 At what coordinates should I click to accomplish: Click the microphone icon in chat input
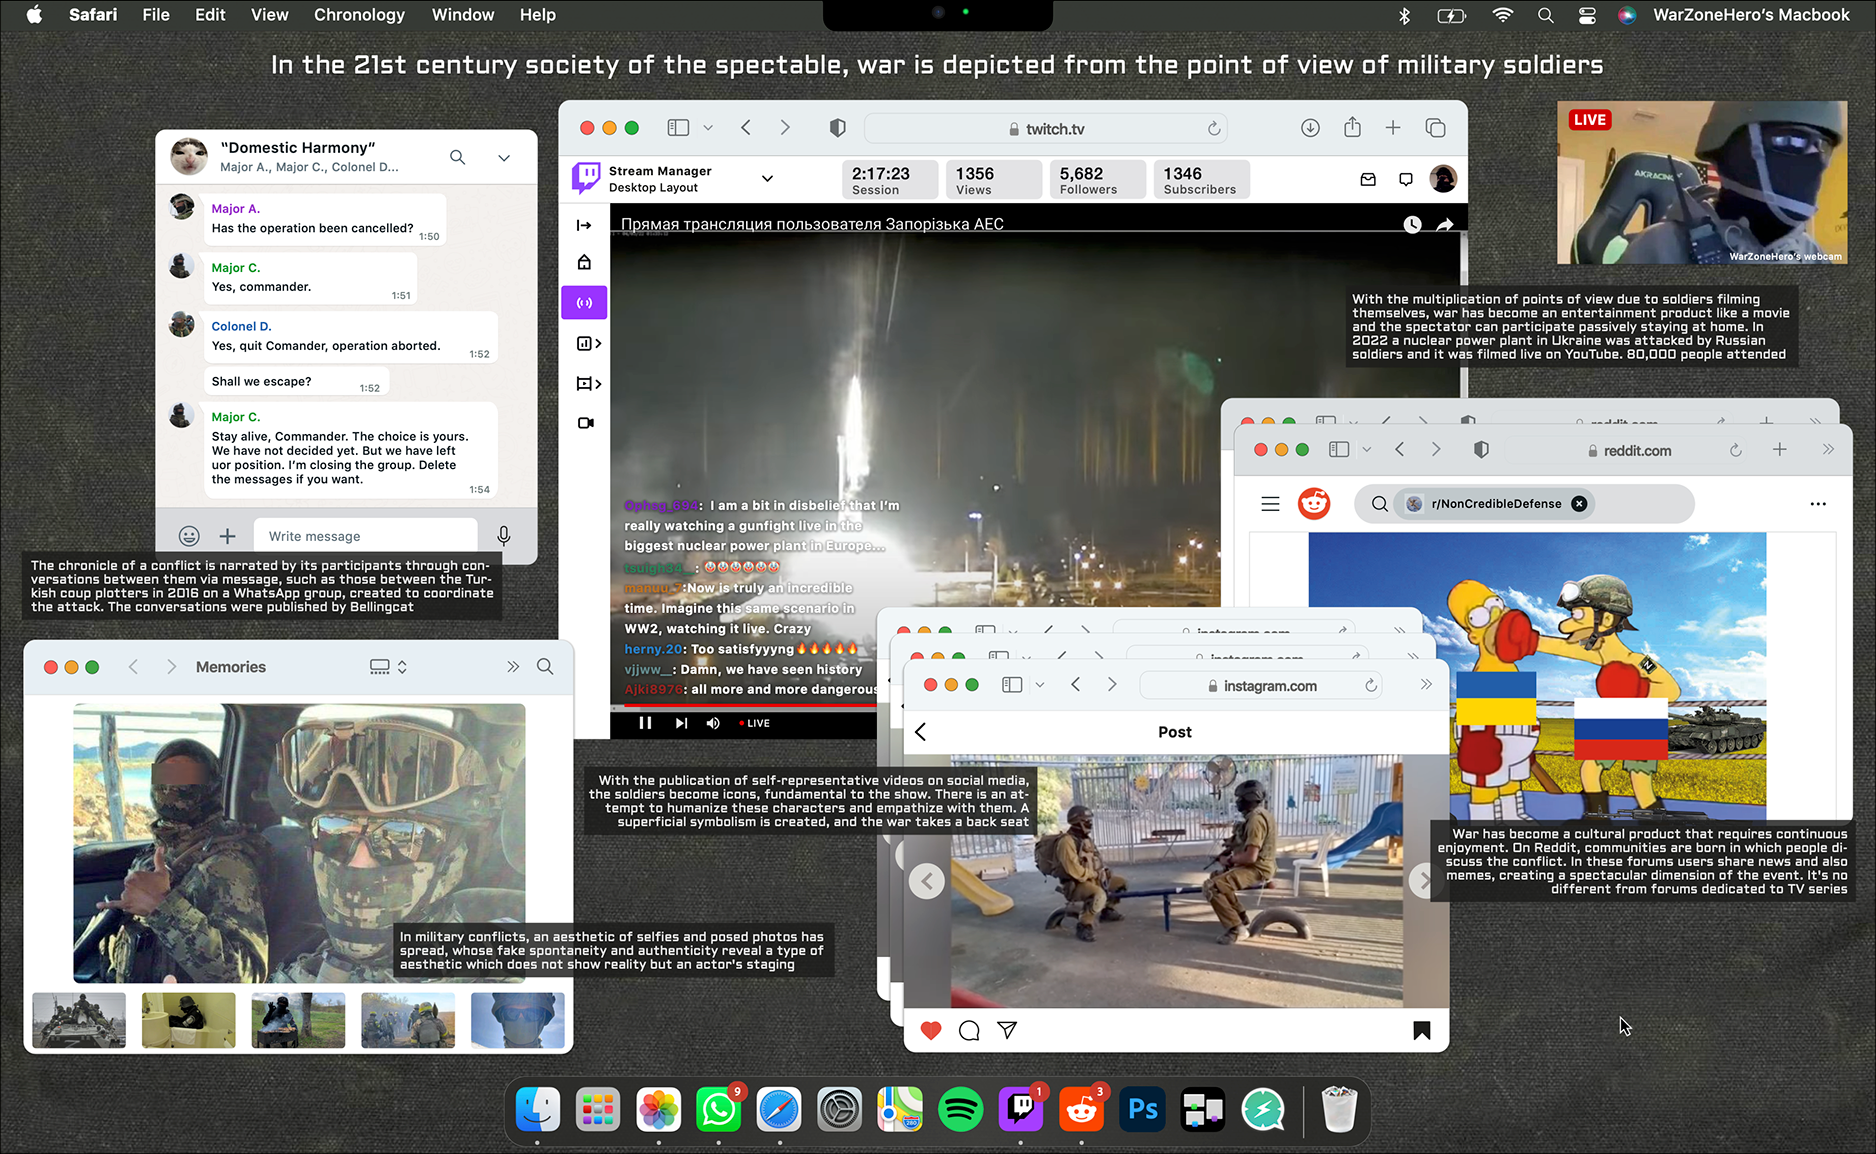tap(504, 536)
